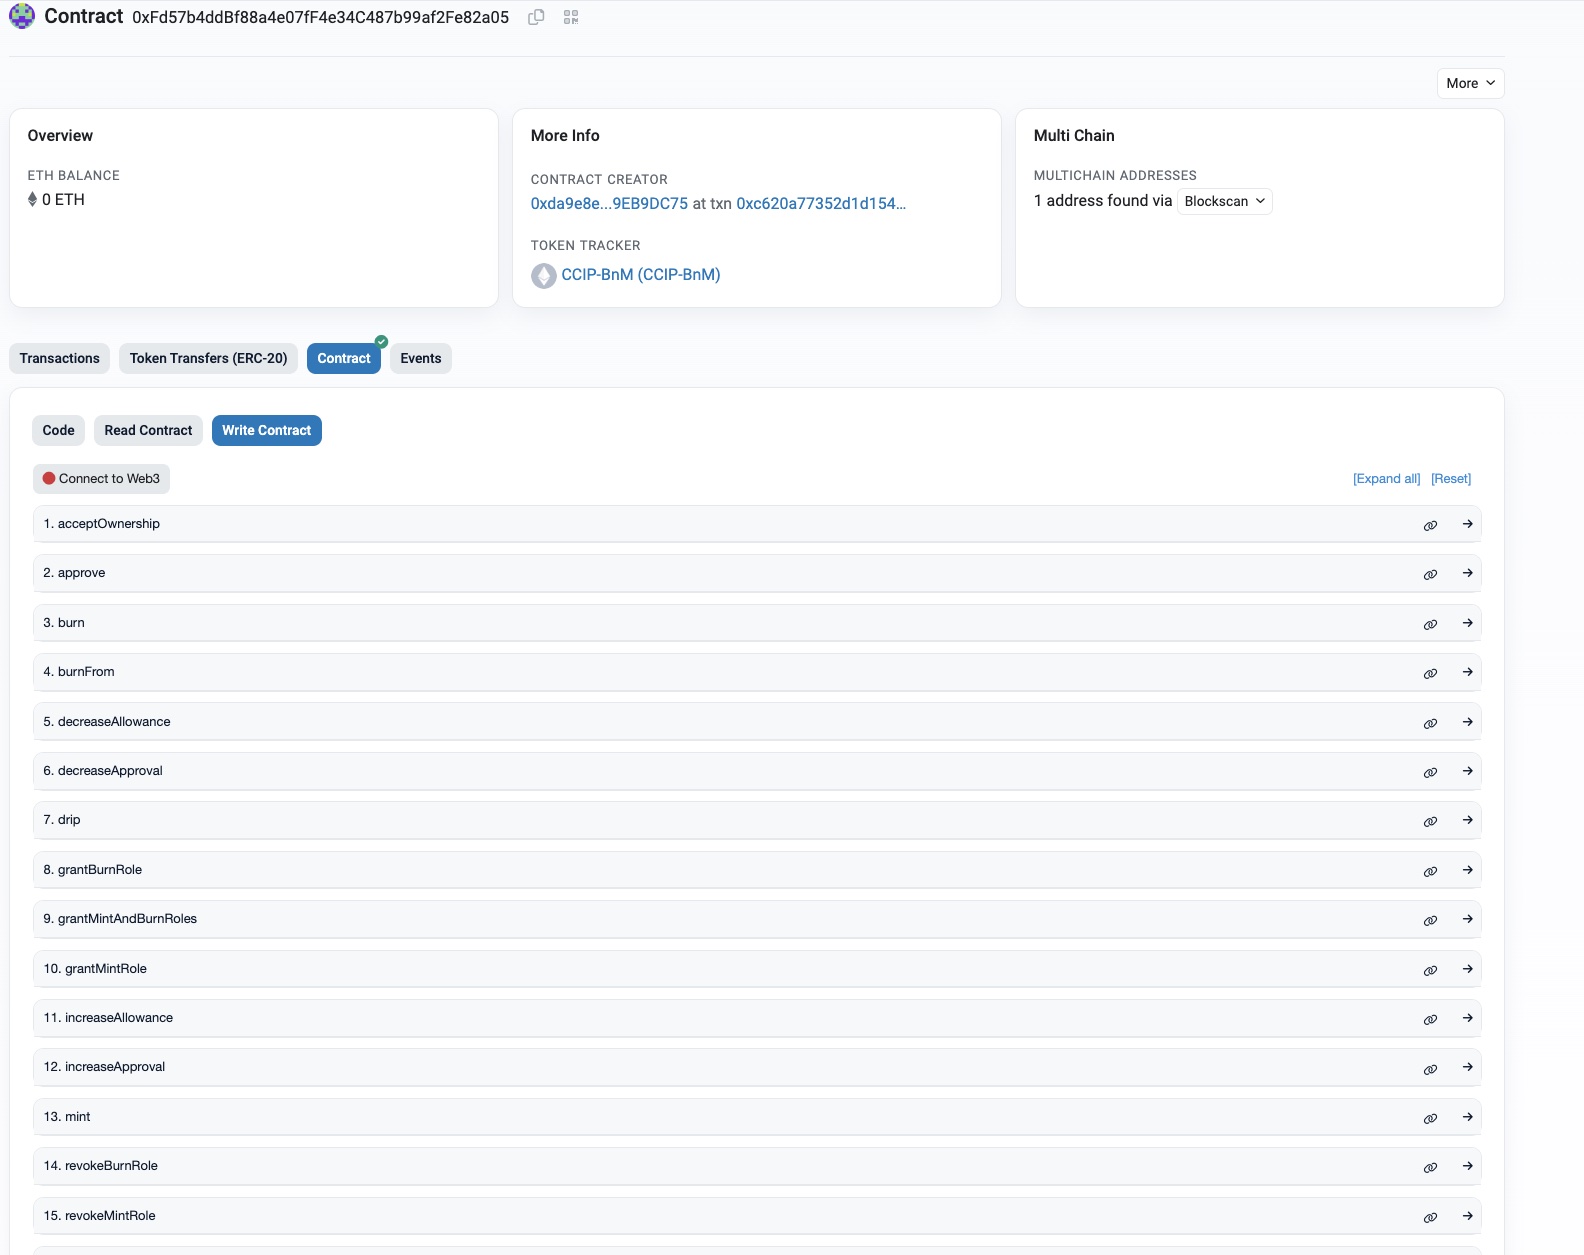The image size is (1584, 1255).
Task: Expand the approve function arrow
Action: pos(1467,573)
